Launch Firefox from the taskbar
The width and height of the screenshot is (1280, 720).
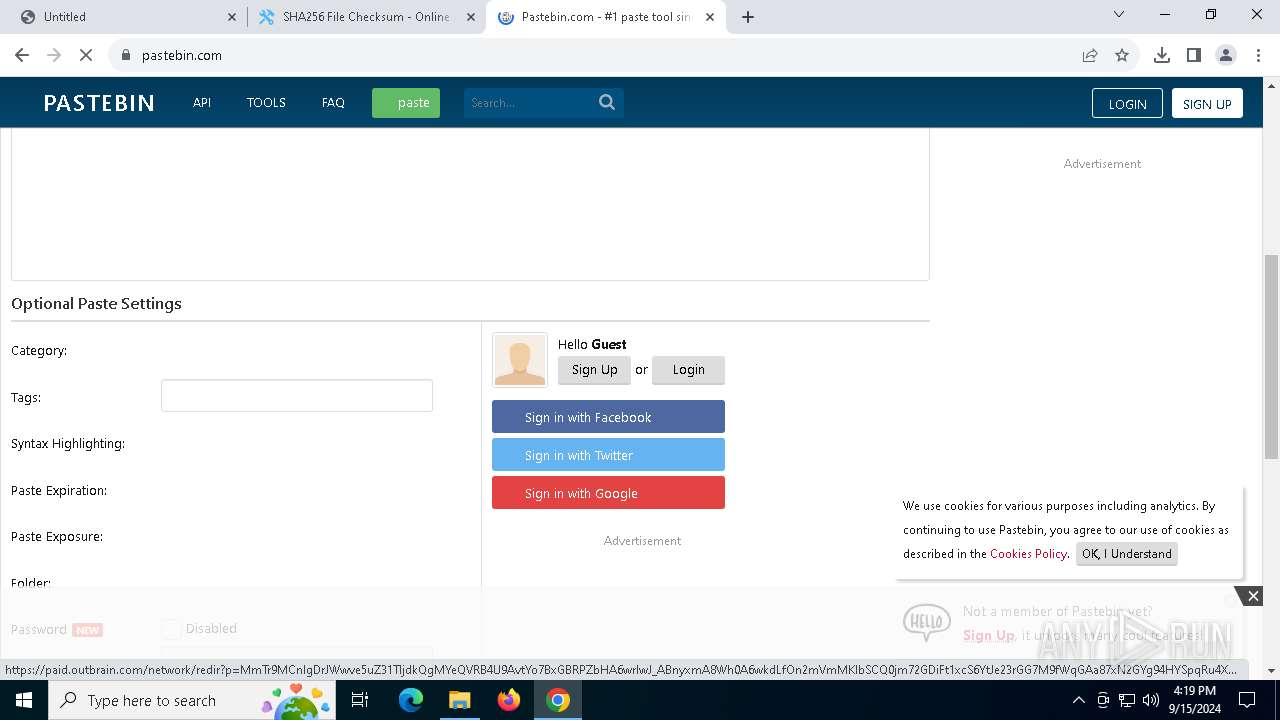click(508, 700)
